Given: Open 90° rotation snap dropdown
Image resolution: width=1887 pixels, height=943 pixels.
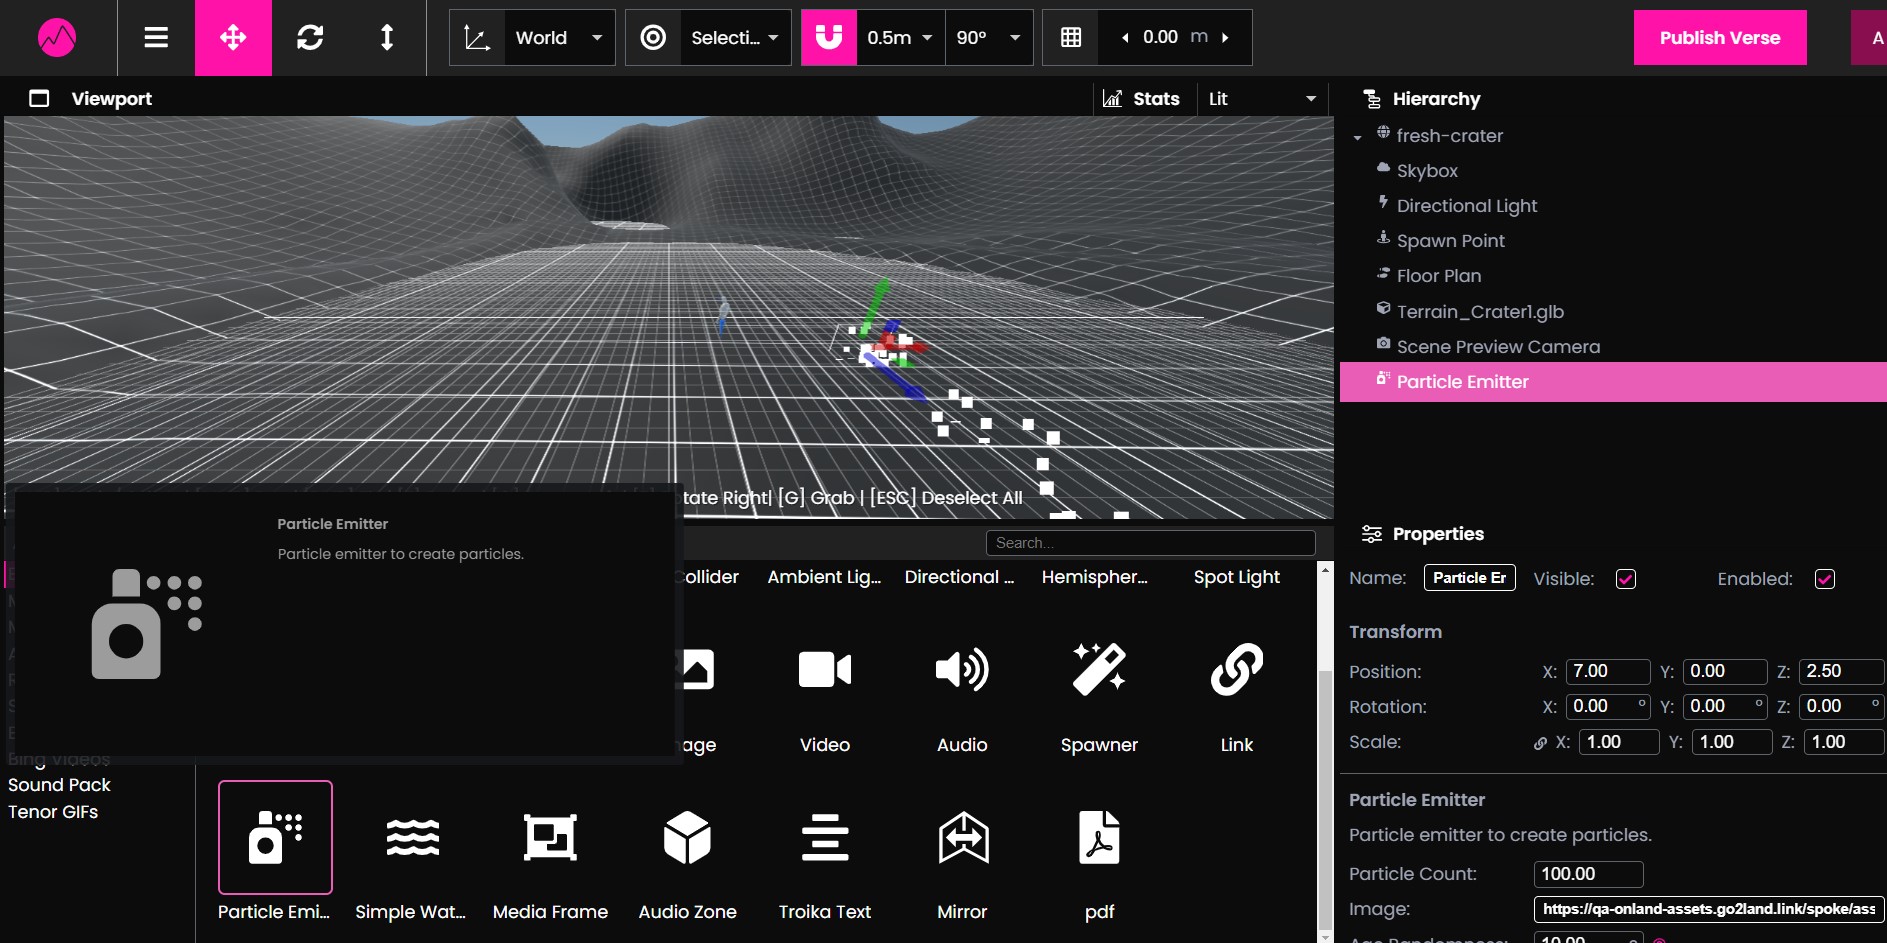Looking at the screenshot, I should pos(989,38).
